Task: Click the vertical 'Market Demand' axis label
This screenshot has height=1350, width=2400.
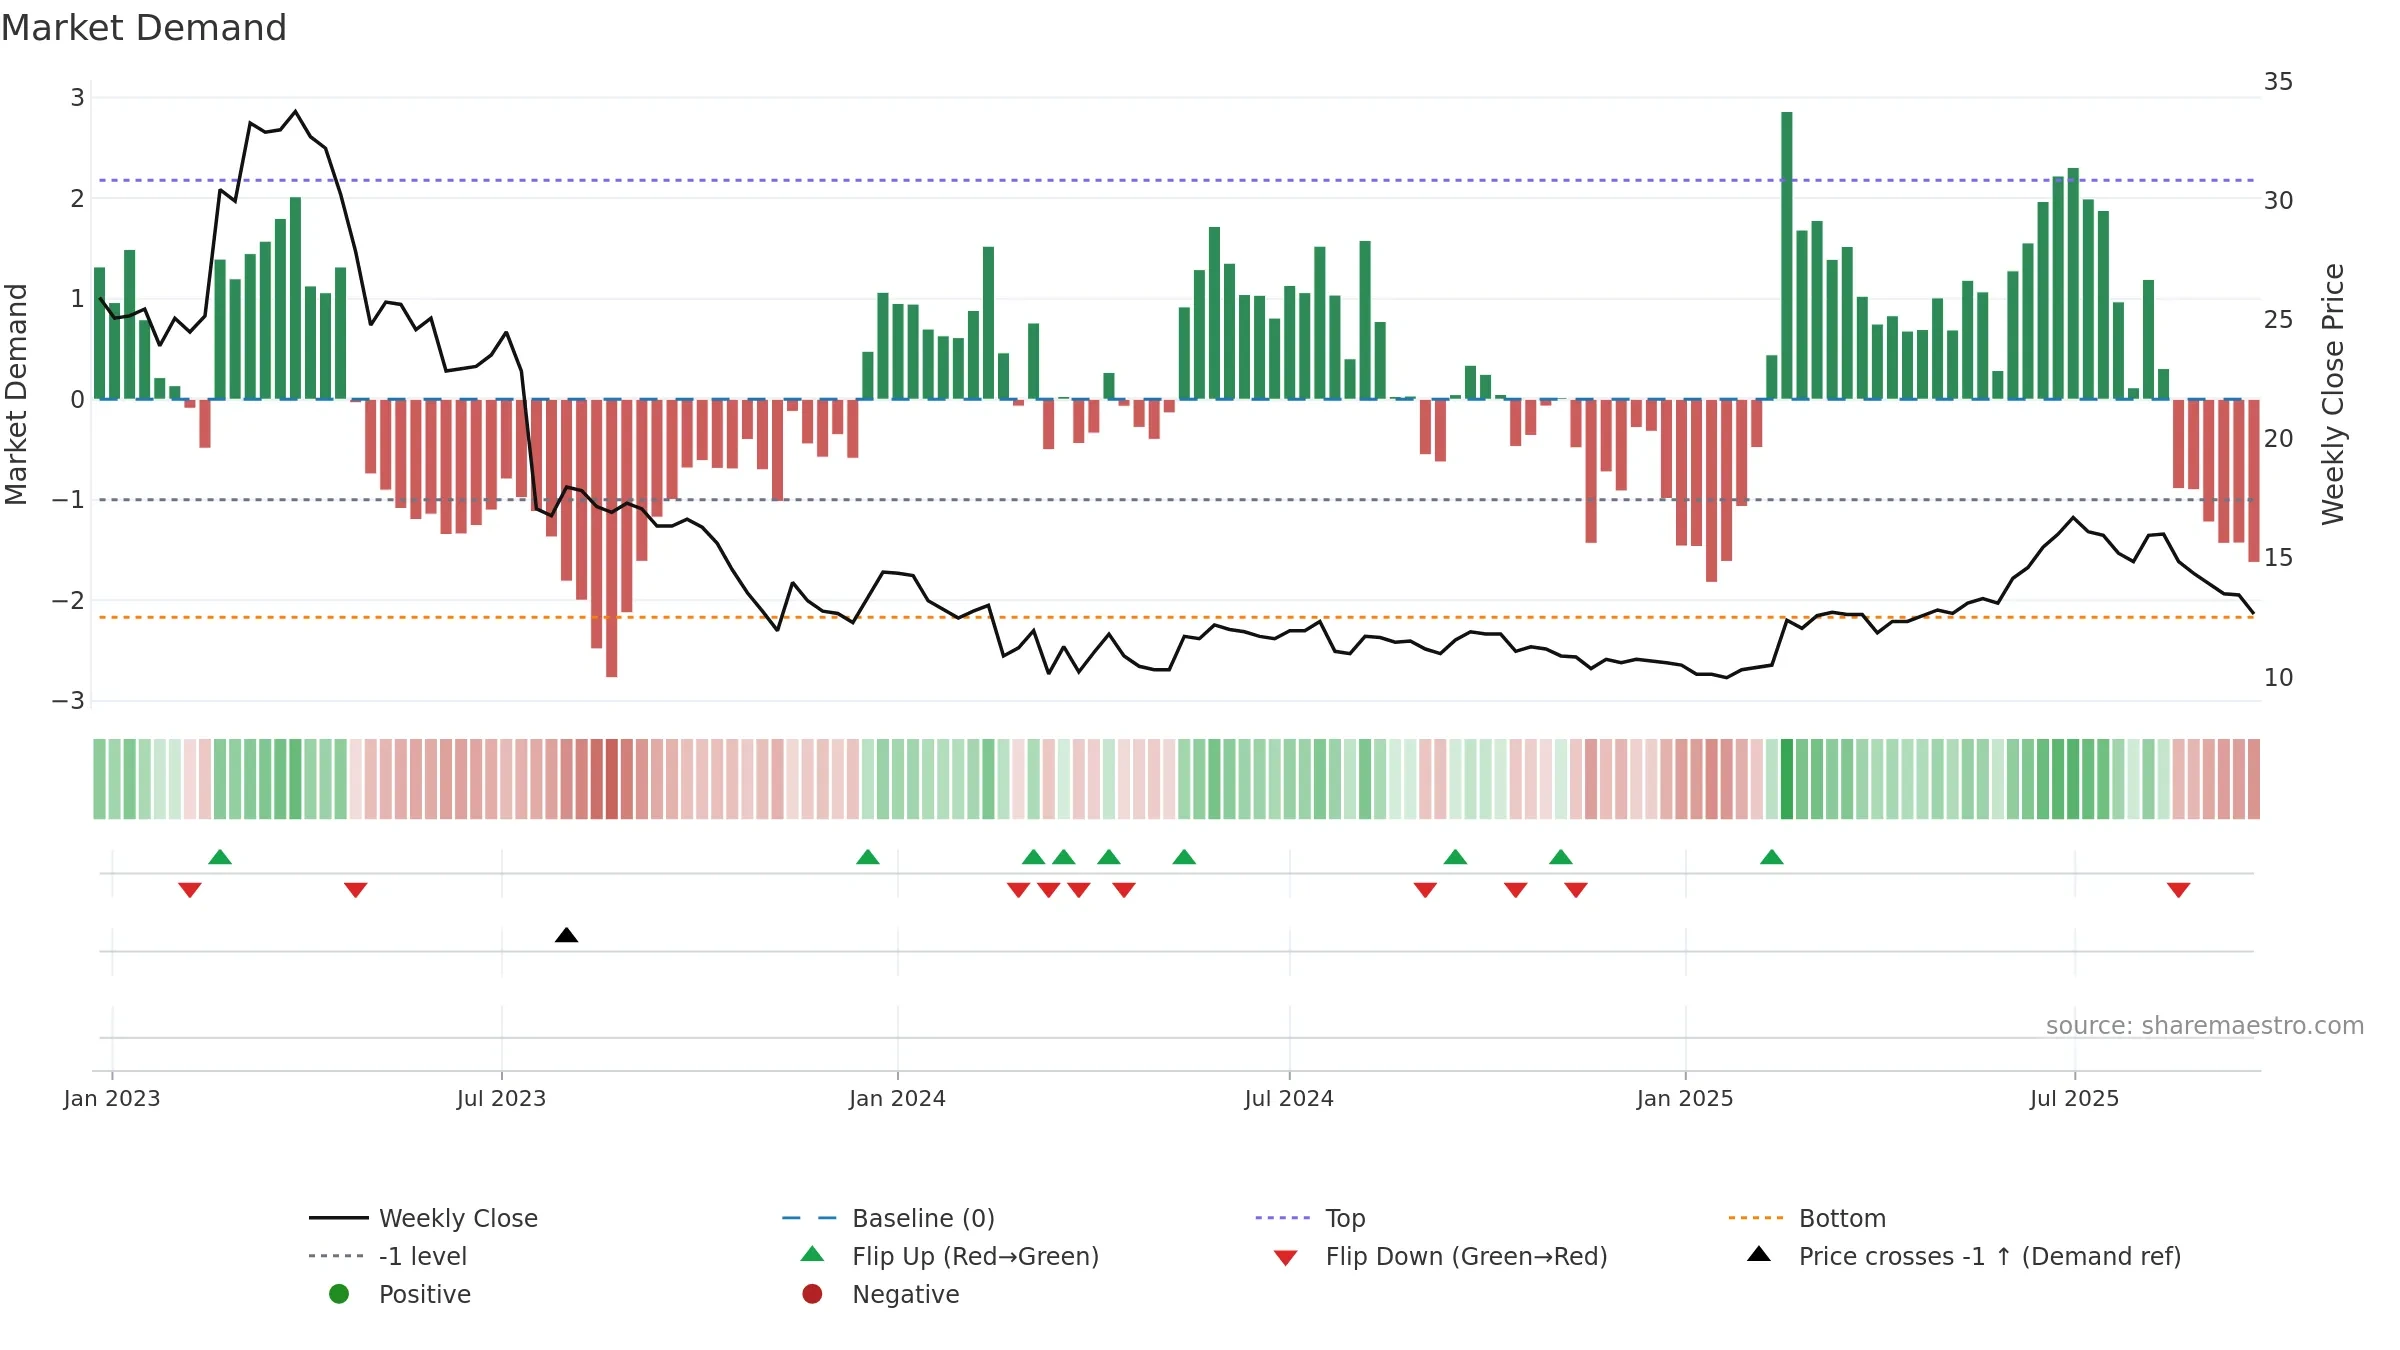Action: pyautogui.click(x=17, y=394)
